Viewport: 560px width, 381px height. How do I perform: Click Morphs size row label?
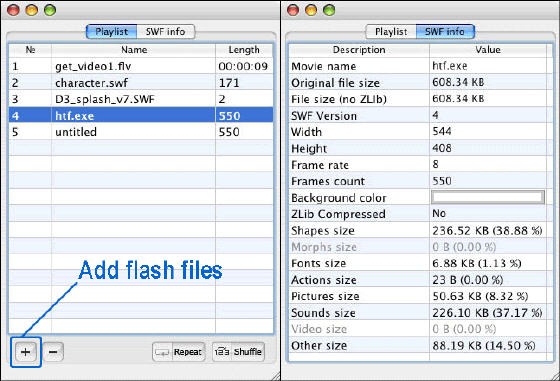(324, 247)
